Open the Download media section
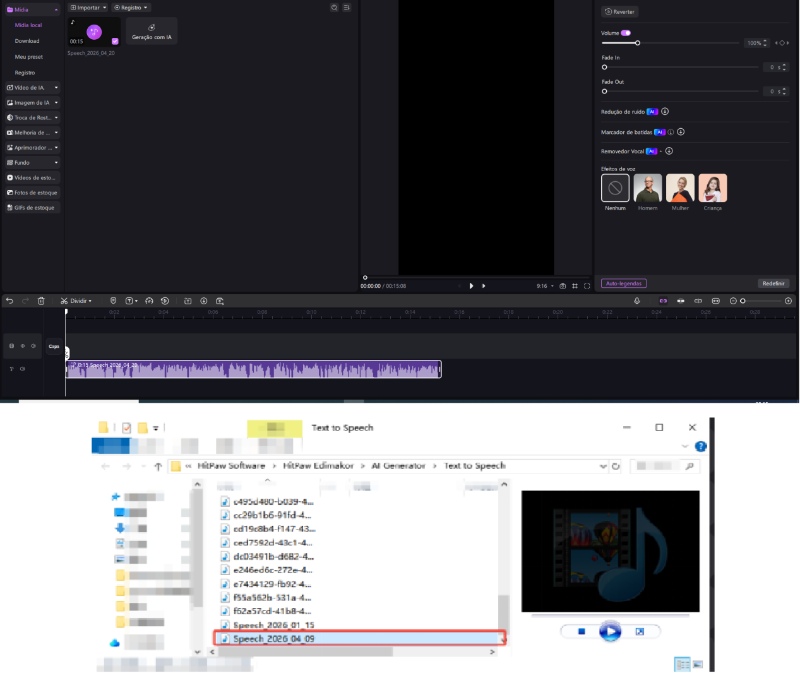The width and height of the screenshot is (800, 678). 27,41
